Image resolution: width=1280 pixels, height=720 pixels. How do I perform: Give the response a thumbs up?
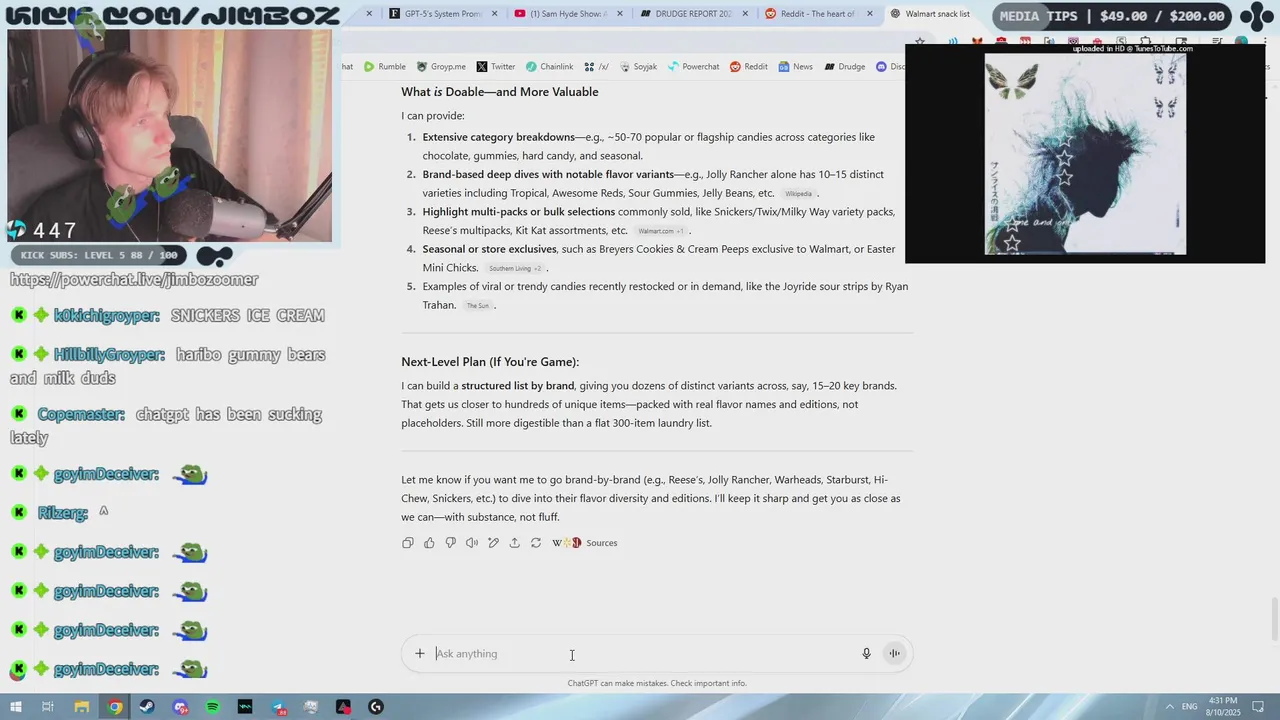pyautogui.click(x=429, y=543)
